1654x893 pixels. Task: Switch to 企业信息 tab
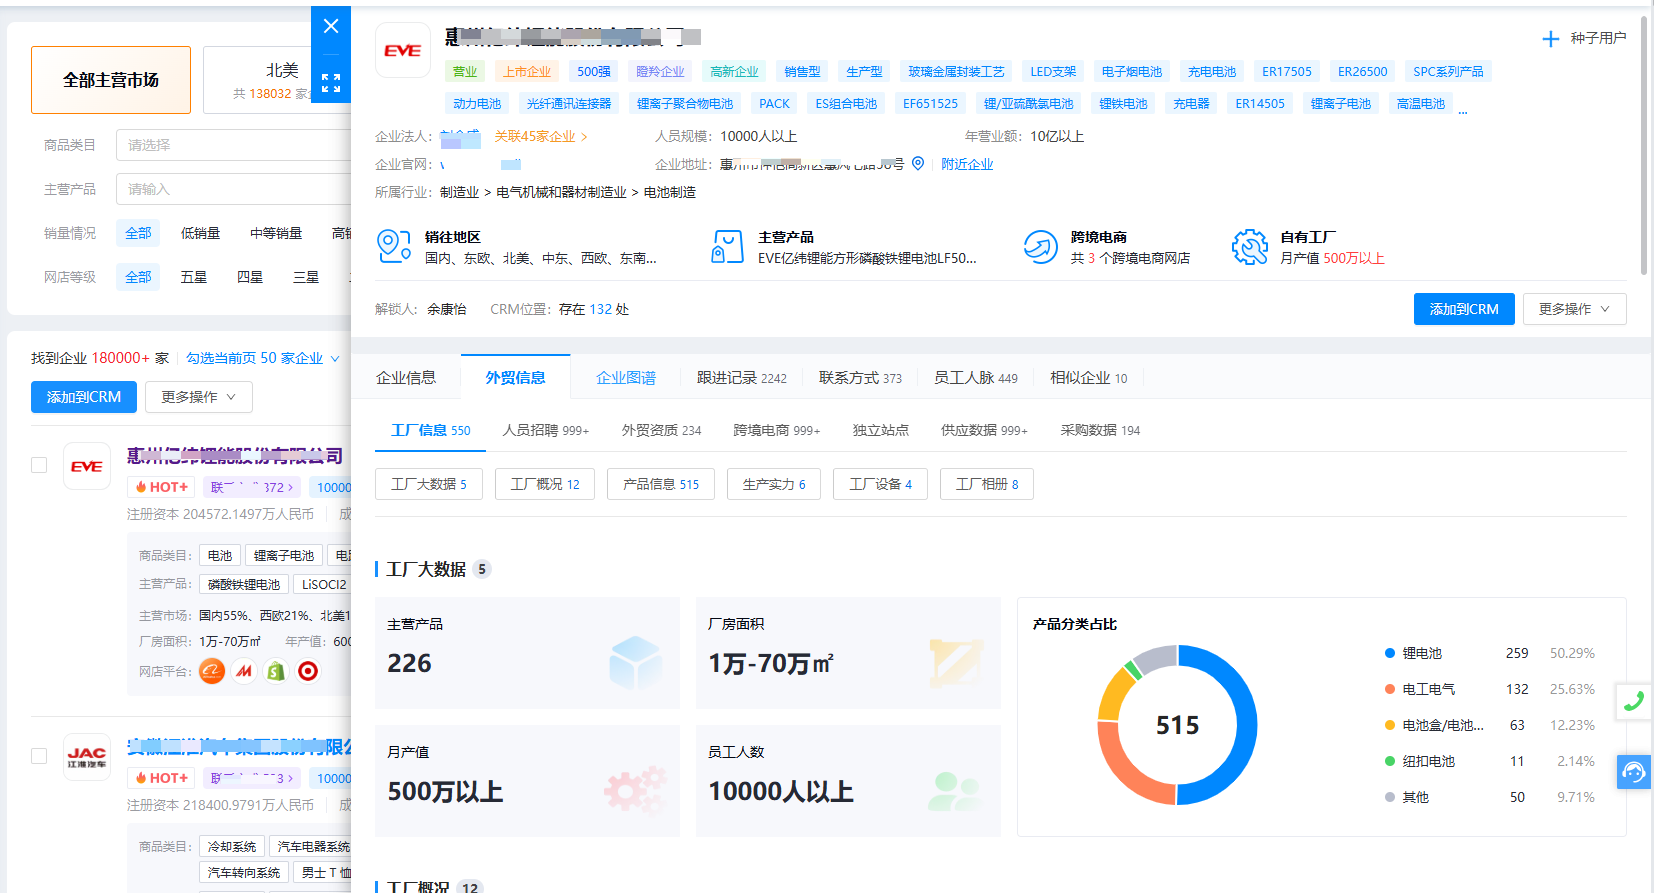tap(406, 377)
